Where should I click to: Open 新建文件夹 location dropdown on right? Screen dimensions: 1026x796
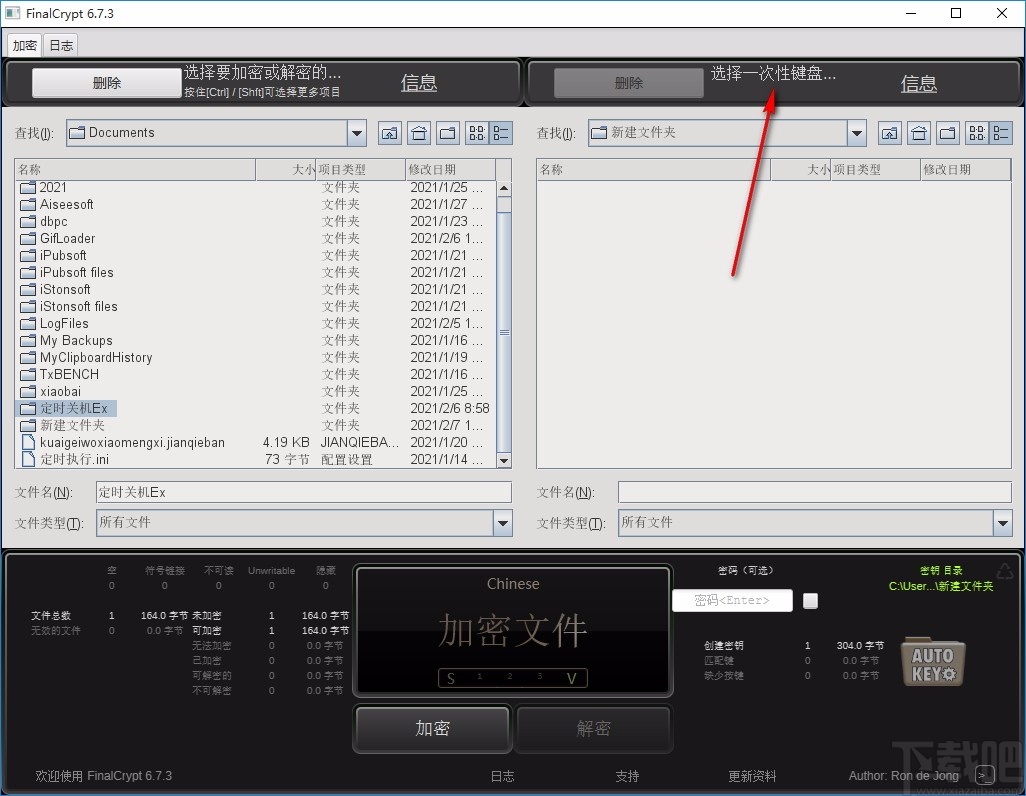point(856,132)
